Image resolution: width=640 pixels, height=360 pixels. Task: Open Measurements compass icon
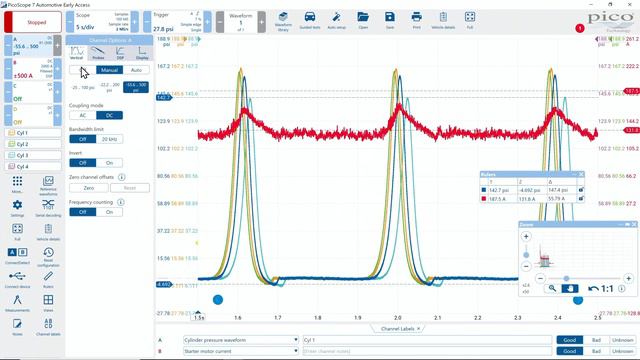(x=17, y=303)
